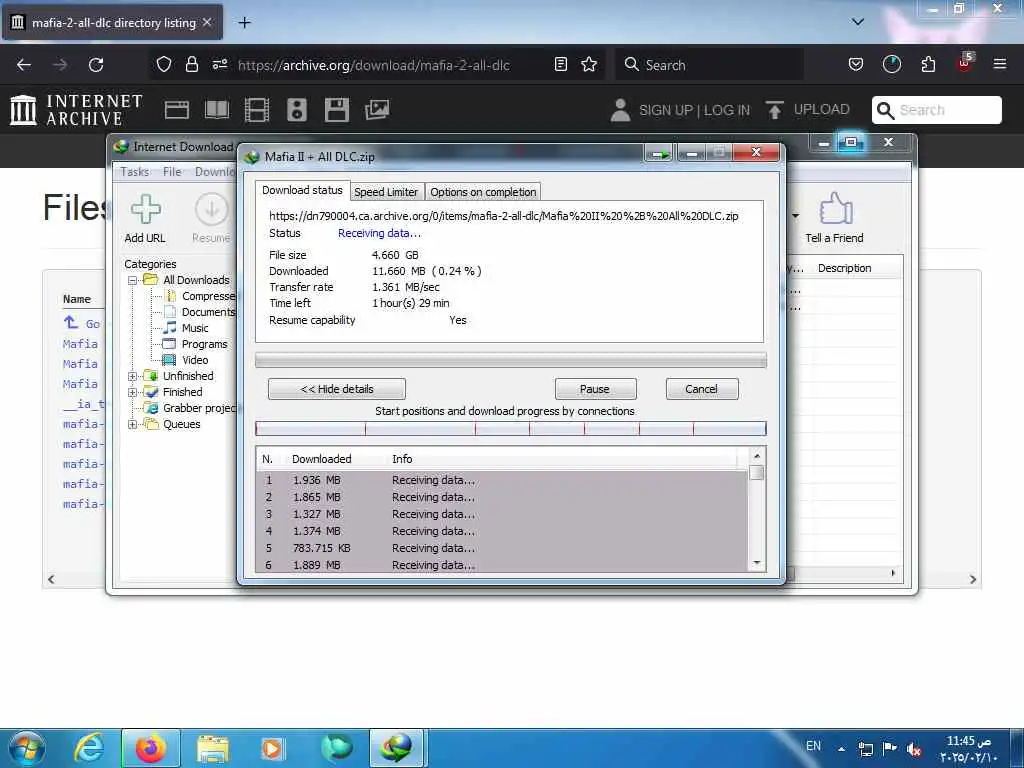Collapse the All Downloads tree node
This screenshot has height=768, width=1024.
coord(133,280)
